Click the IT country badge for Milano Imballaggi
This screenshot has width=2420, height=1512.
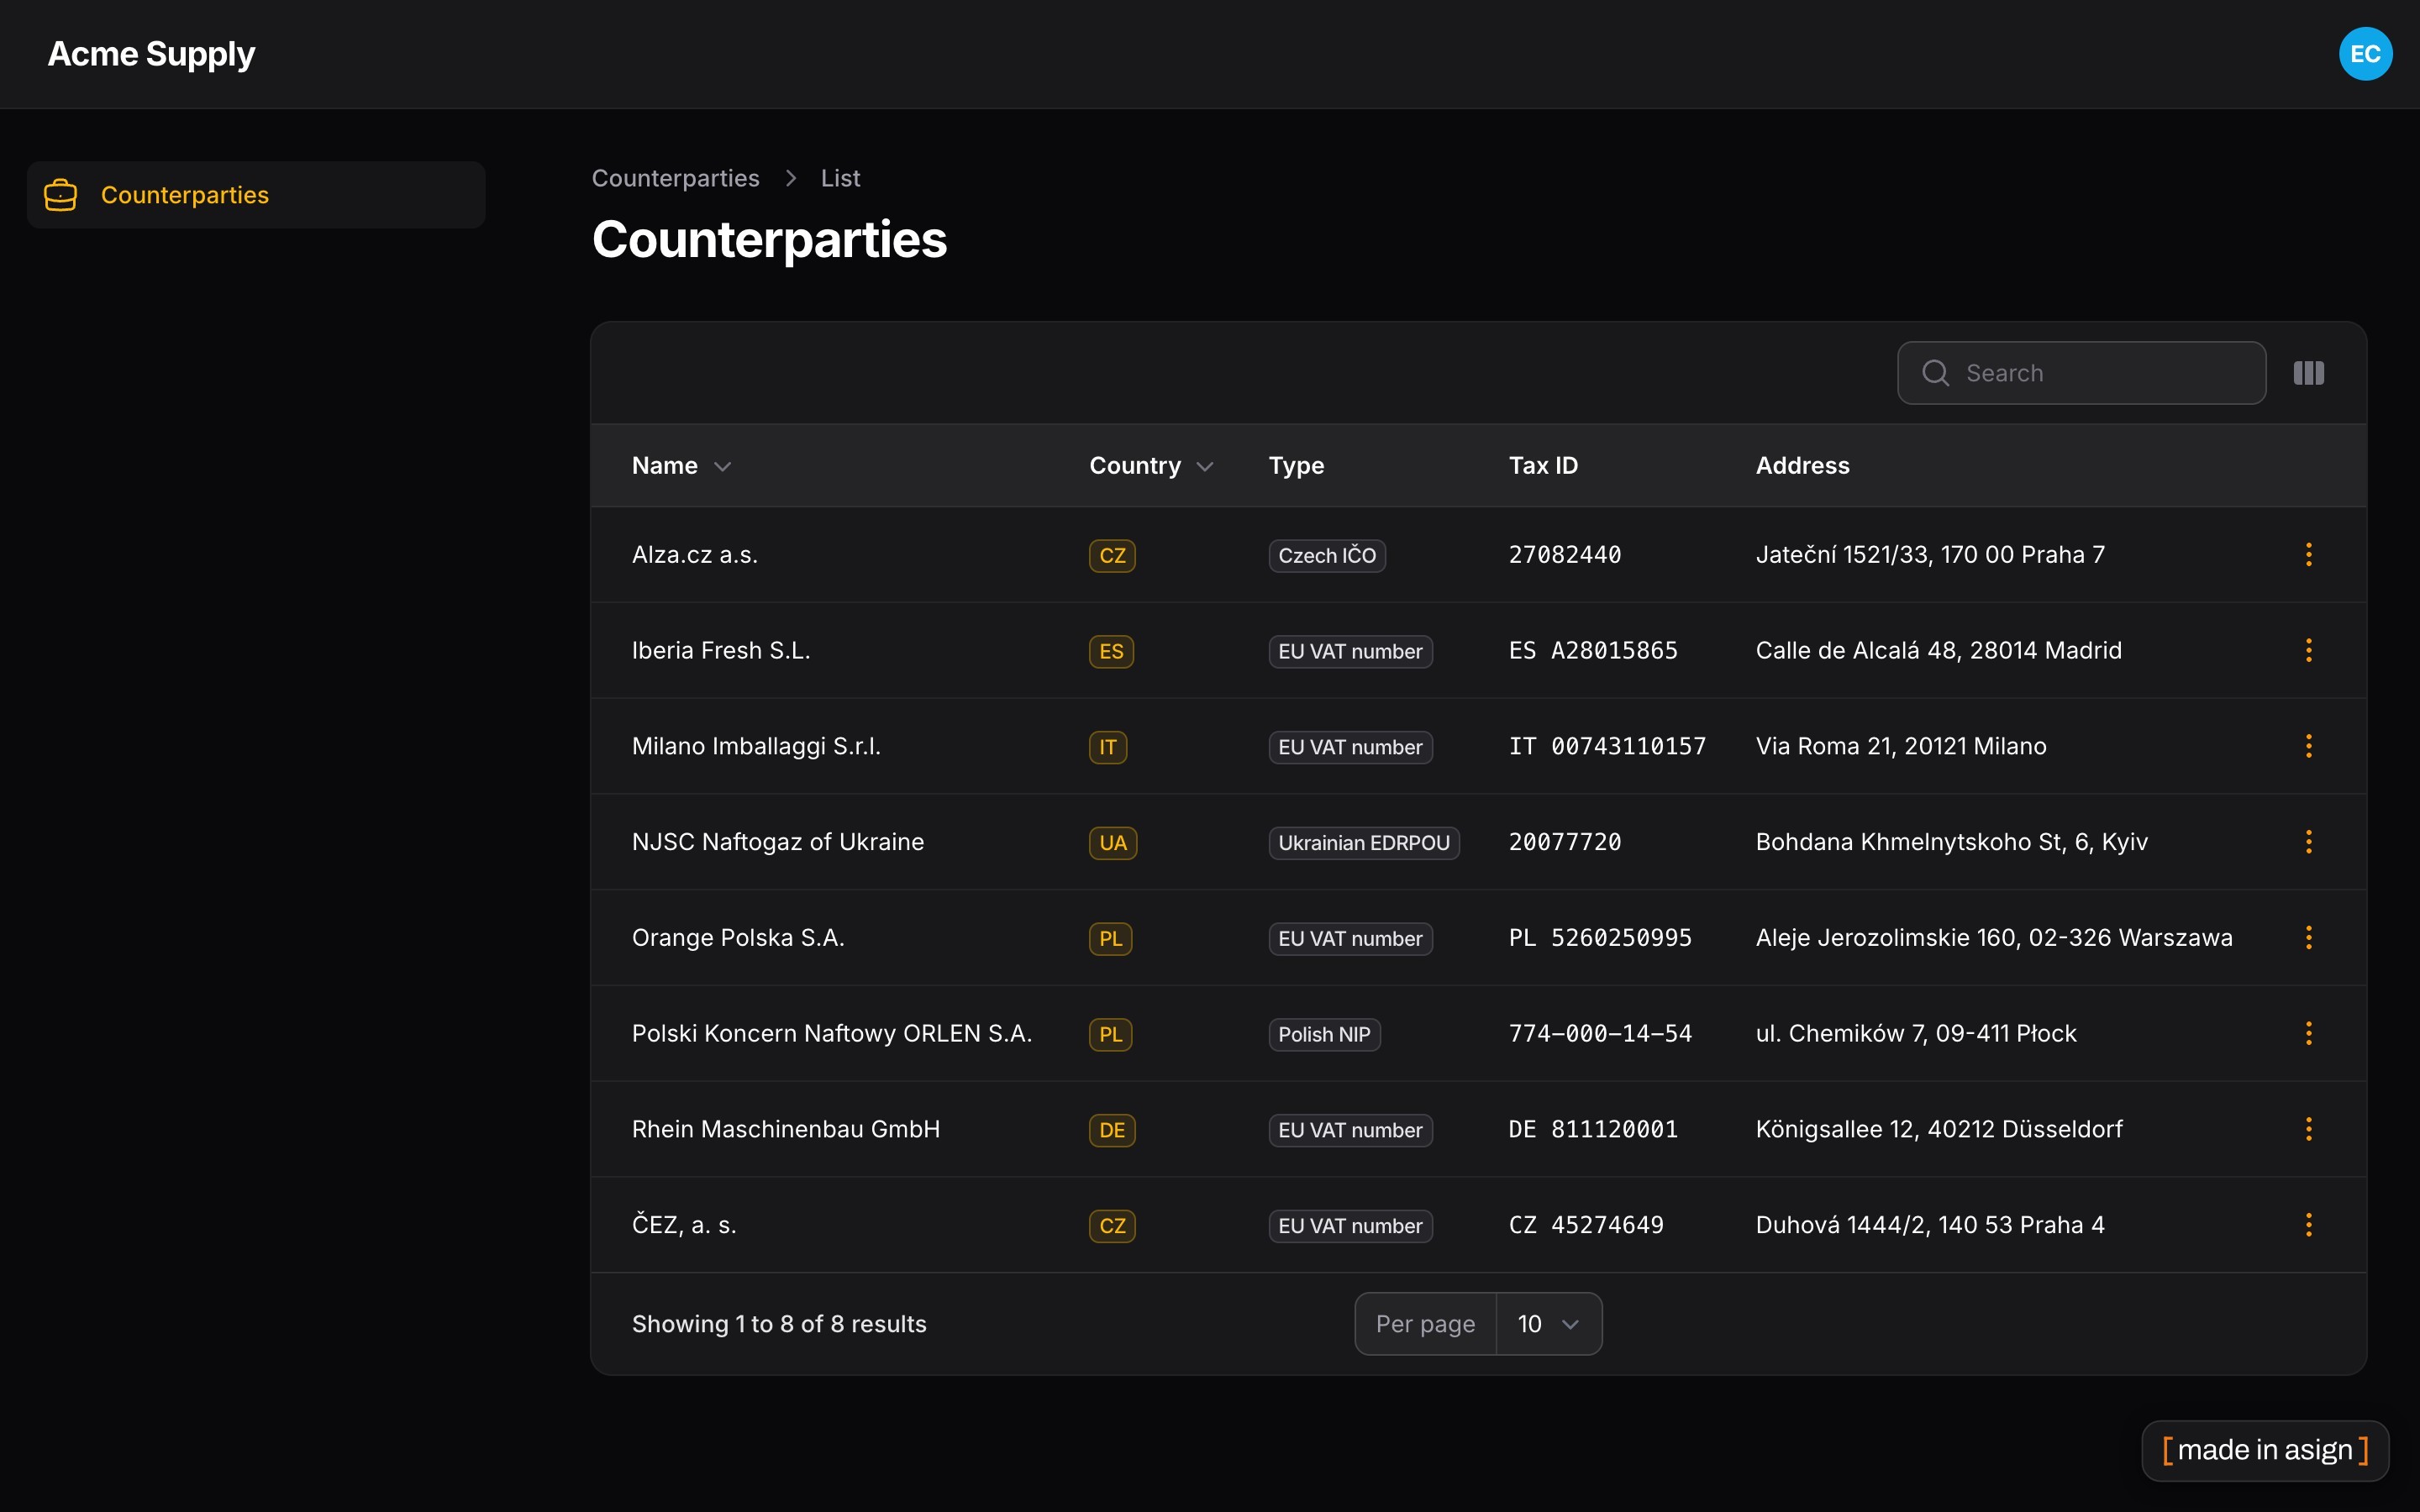(x=1108, y=747)
